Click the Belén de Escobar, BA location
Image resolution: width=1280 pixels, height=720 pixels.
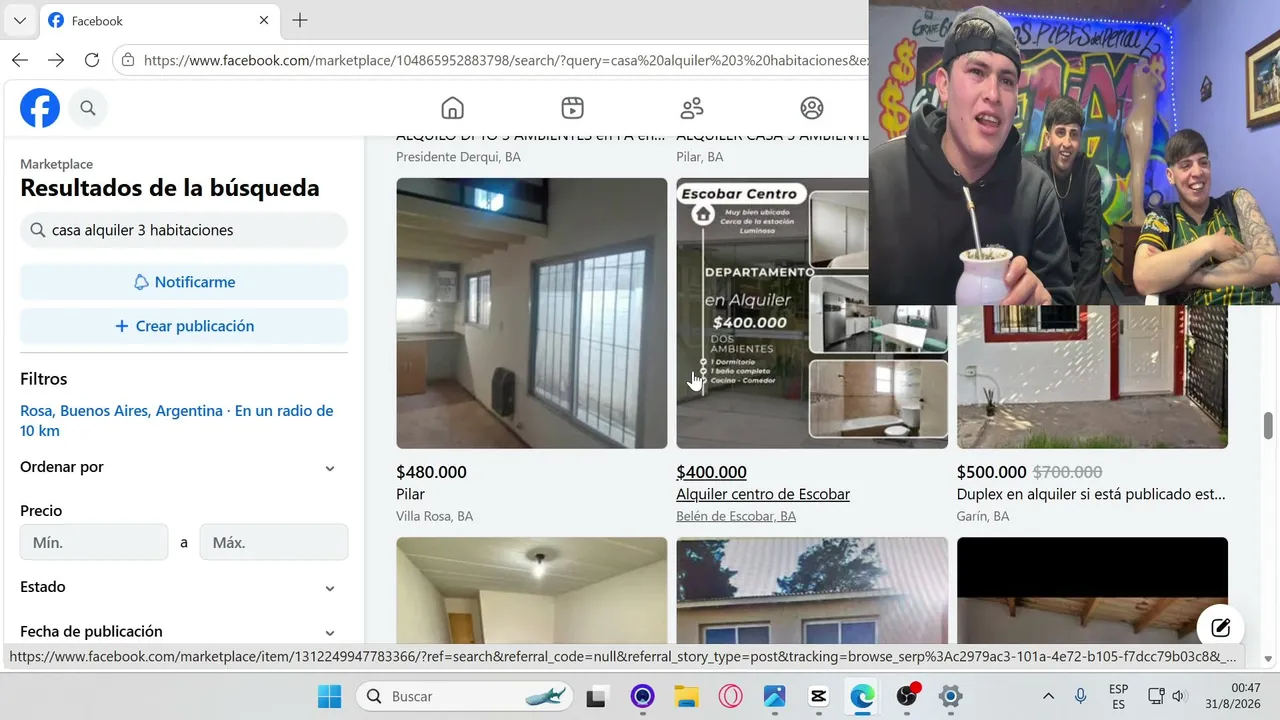pyautogui.click(x=736, y=516)
